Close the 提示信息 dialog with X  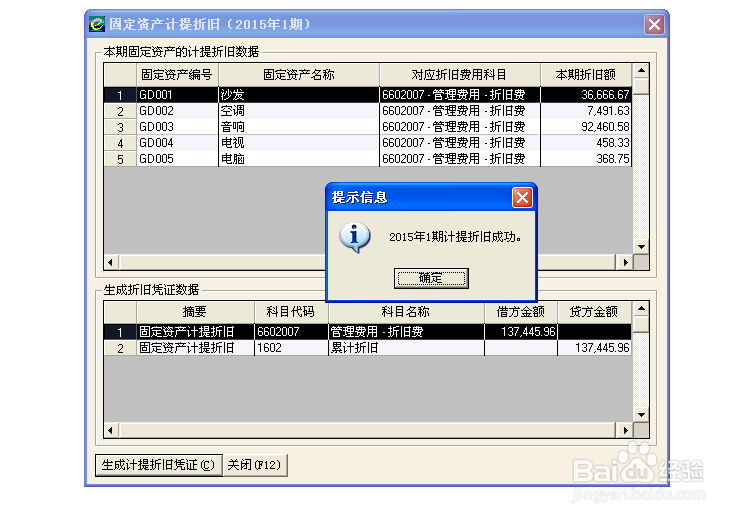522,197
